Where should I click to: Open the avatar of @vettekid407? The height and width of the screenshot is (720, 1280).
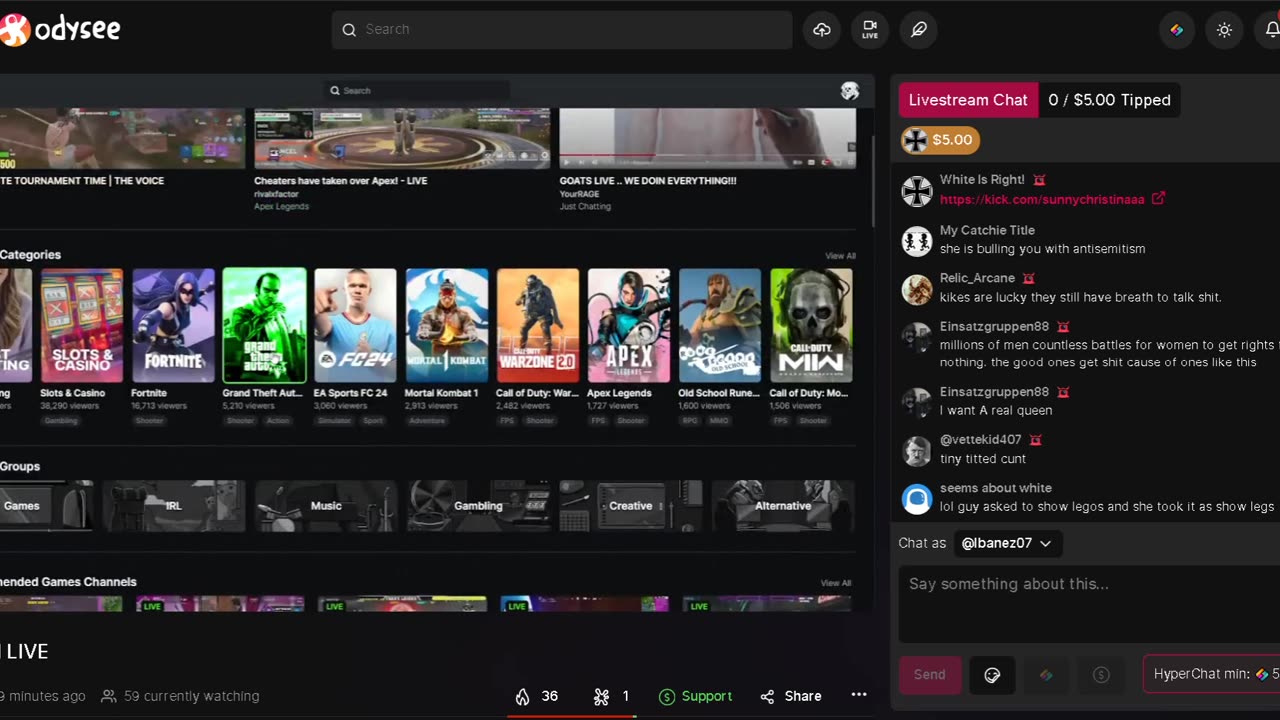pyautogui.click(x=917, y=451)
